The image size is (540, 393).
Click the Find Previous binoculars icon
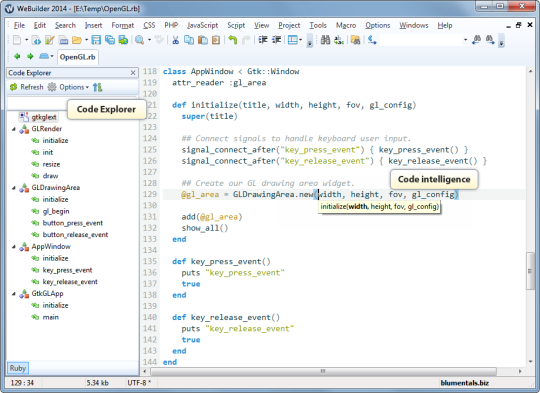click(x=476, y=40)
